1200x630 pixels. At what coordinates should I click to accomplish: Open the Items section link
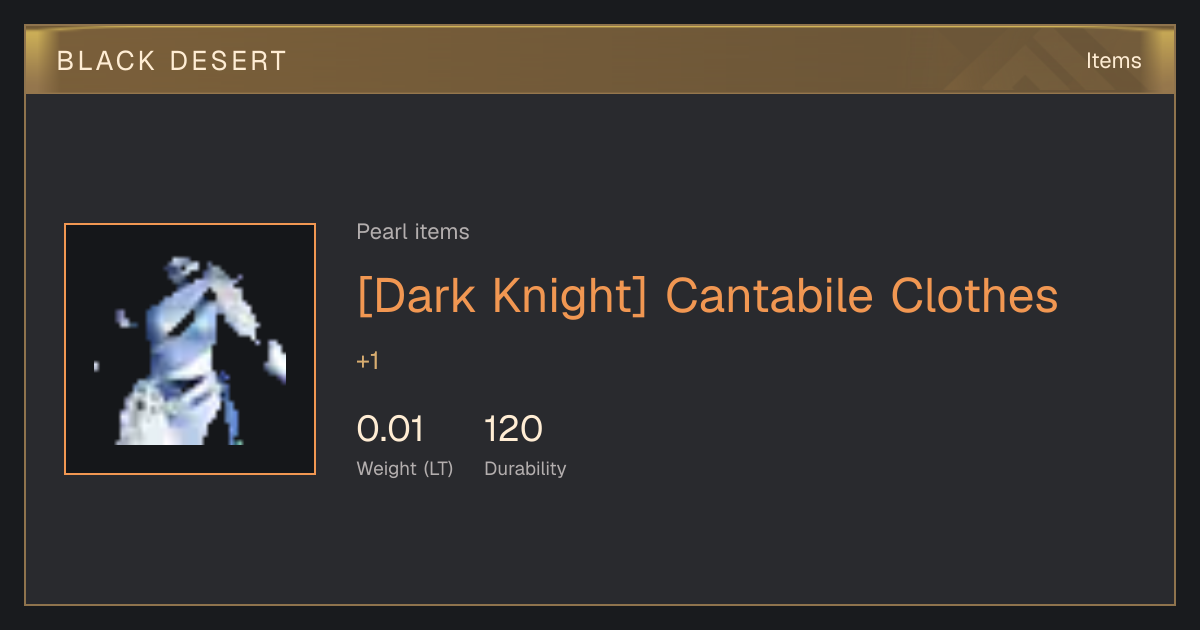coord(1113,61)
